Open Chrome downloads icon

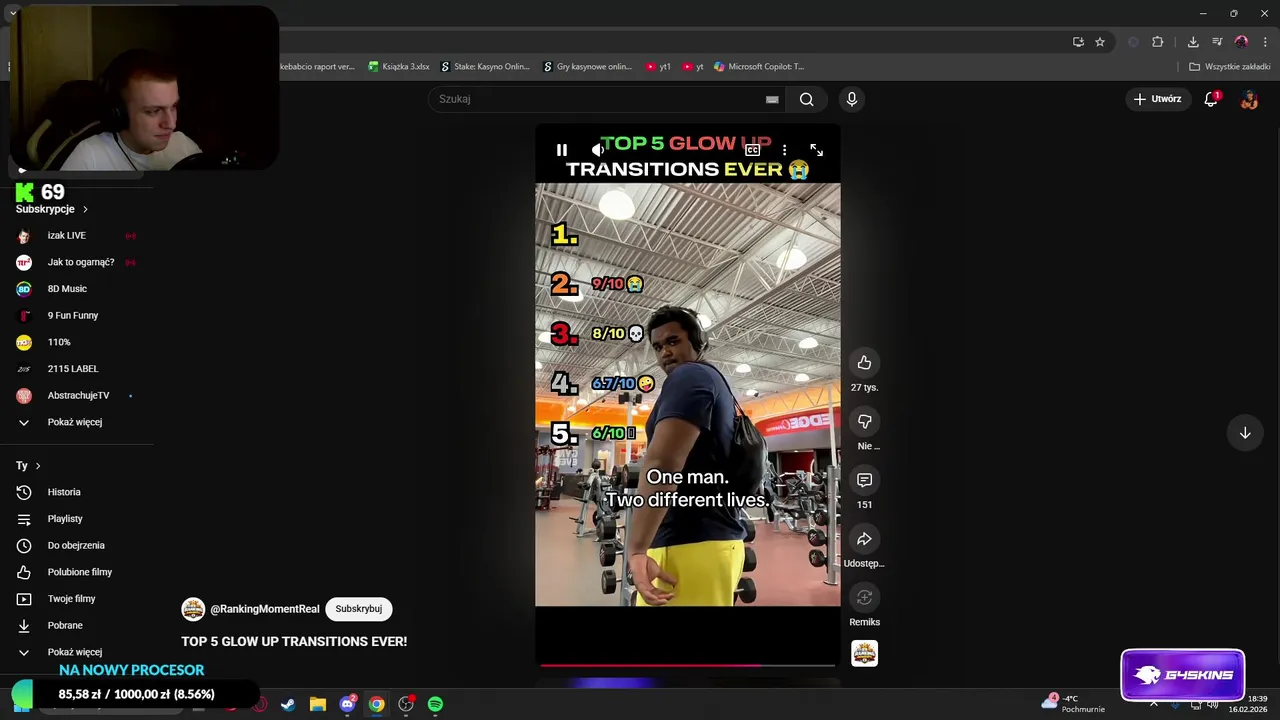[x=1193, y=42]
